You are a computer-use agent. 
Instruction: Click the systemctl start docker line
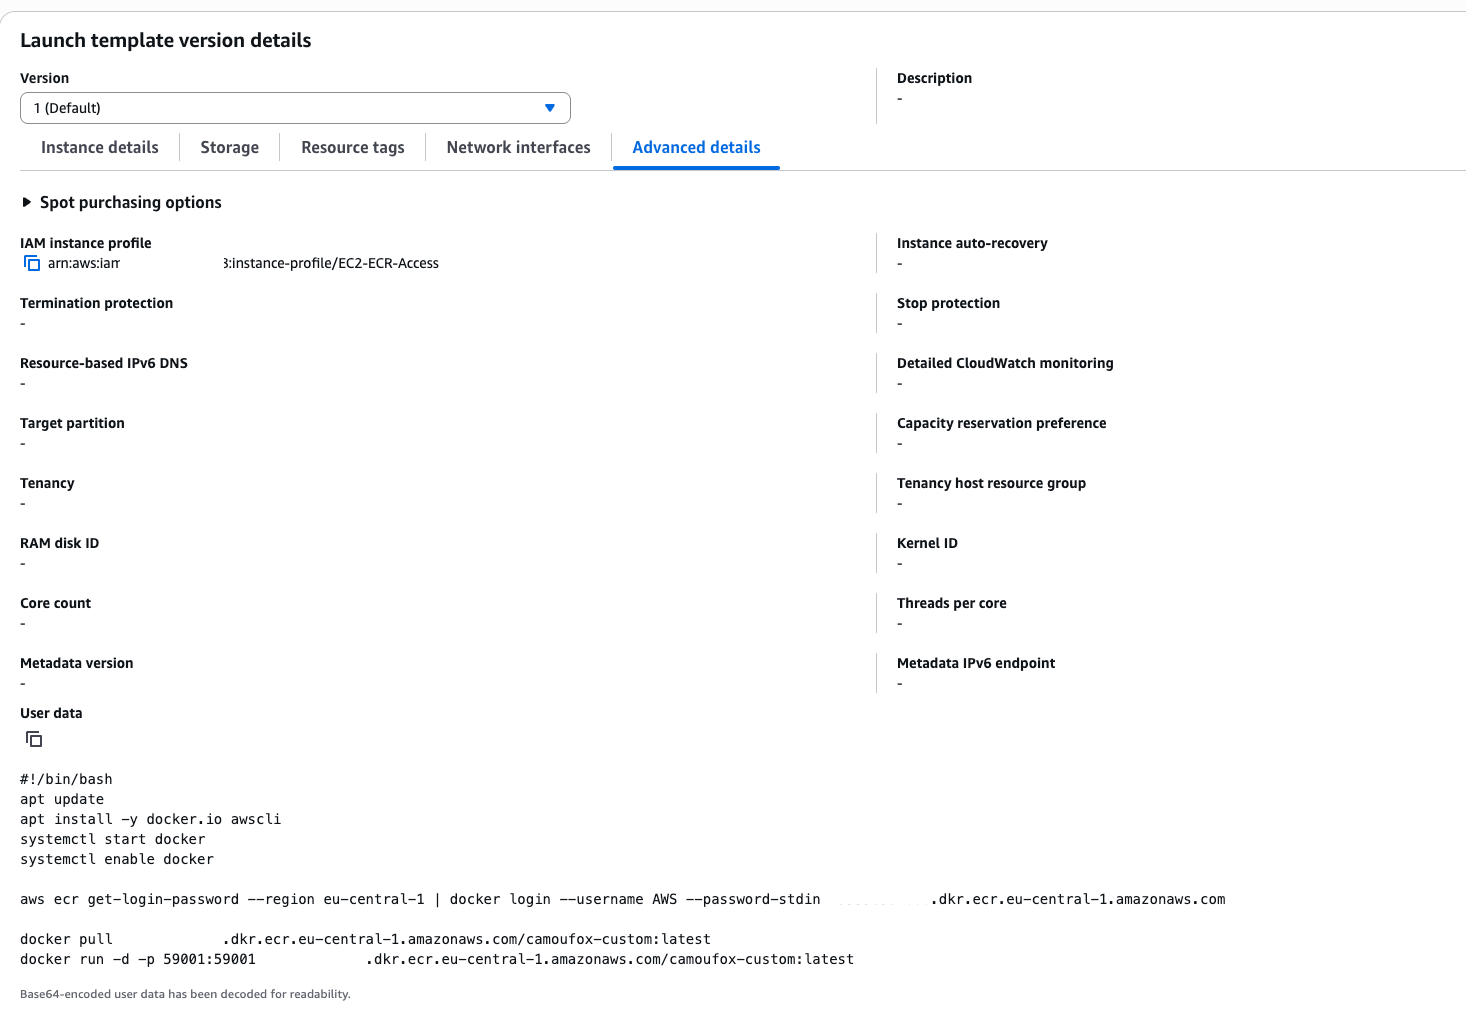tap(113, 839)
